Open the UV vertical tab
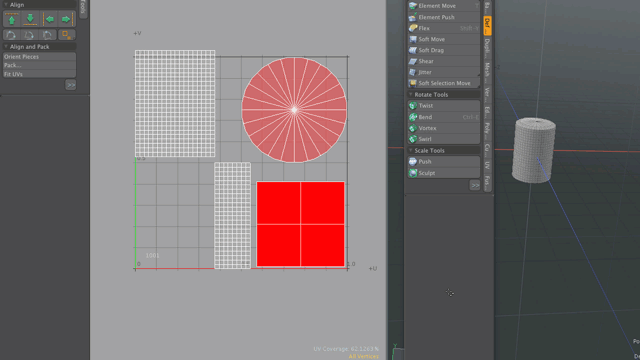The image size is (640, 360). [x=487, y=165]
